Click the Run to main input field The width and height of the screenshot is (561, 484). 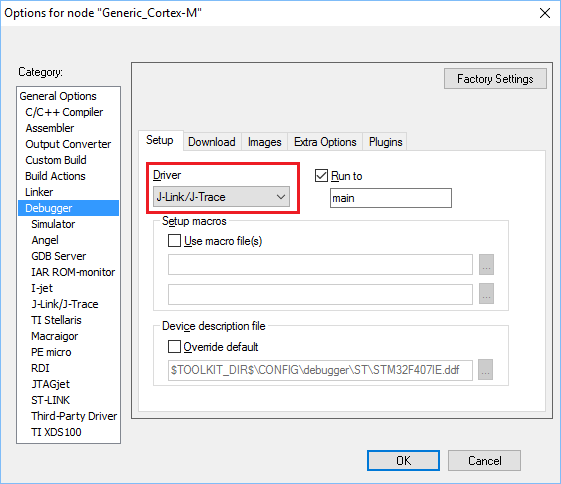pos(391,198)
